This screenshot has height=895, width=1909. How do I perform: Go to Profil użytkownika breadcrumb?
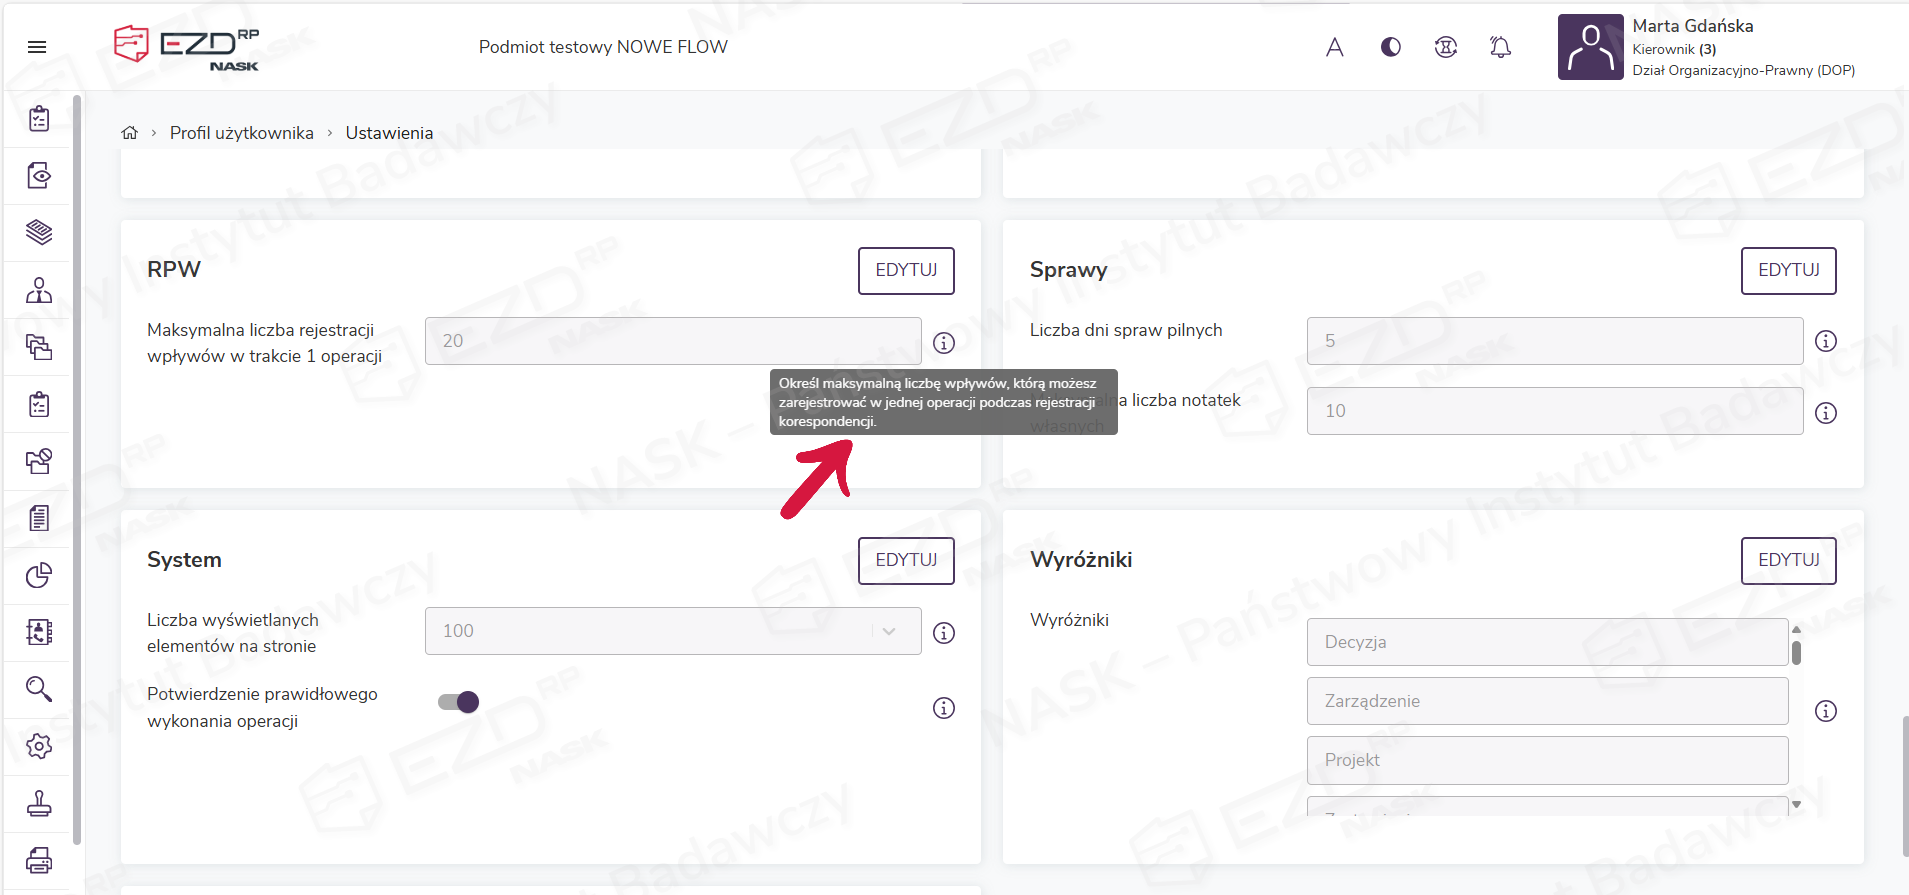[x=241, y=133]
